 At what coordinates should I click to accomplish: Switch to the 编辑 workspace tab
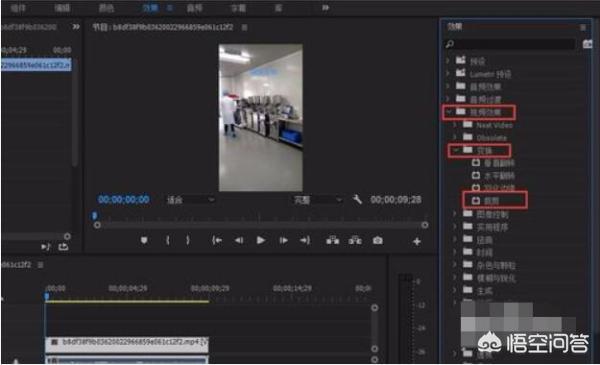[x=62, y=8]
